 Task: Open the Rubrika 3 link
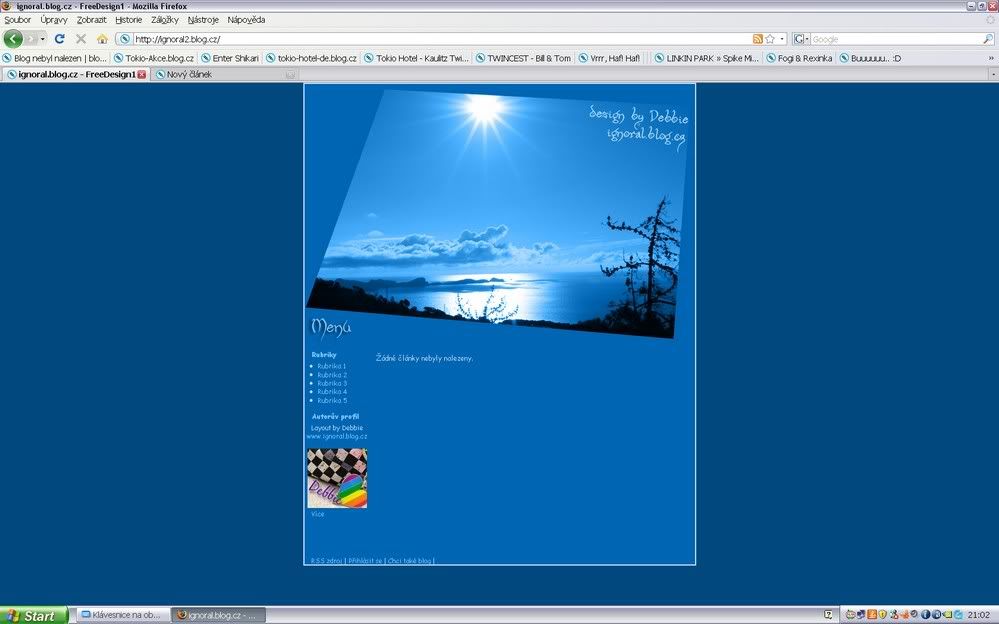[x=332, y=383]
